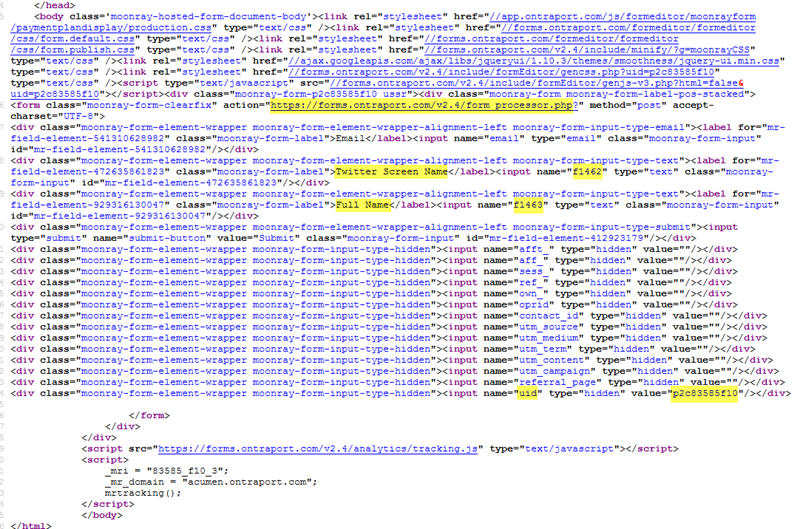
Task: Click the hidden input name 'utm_term'
Action: tap(543, 349)
